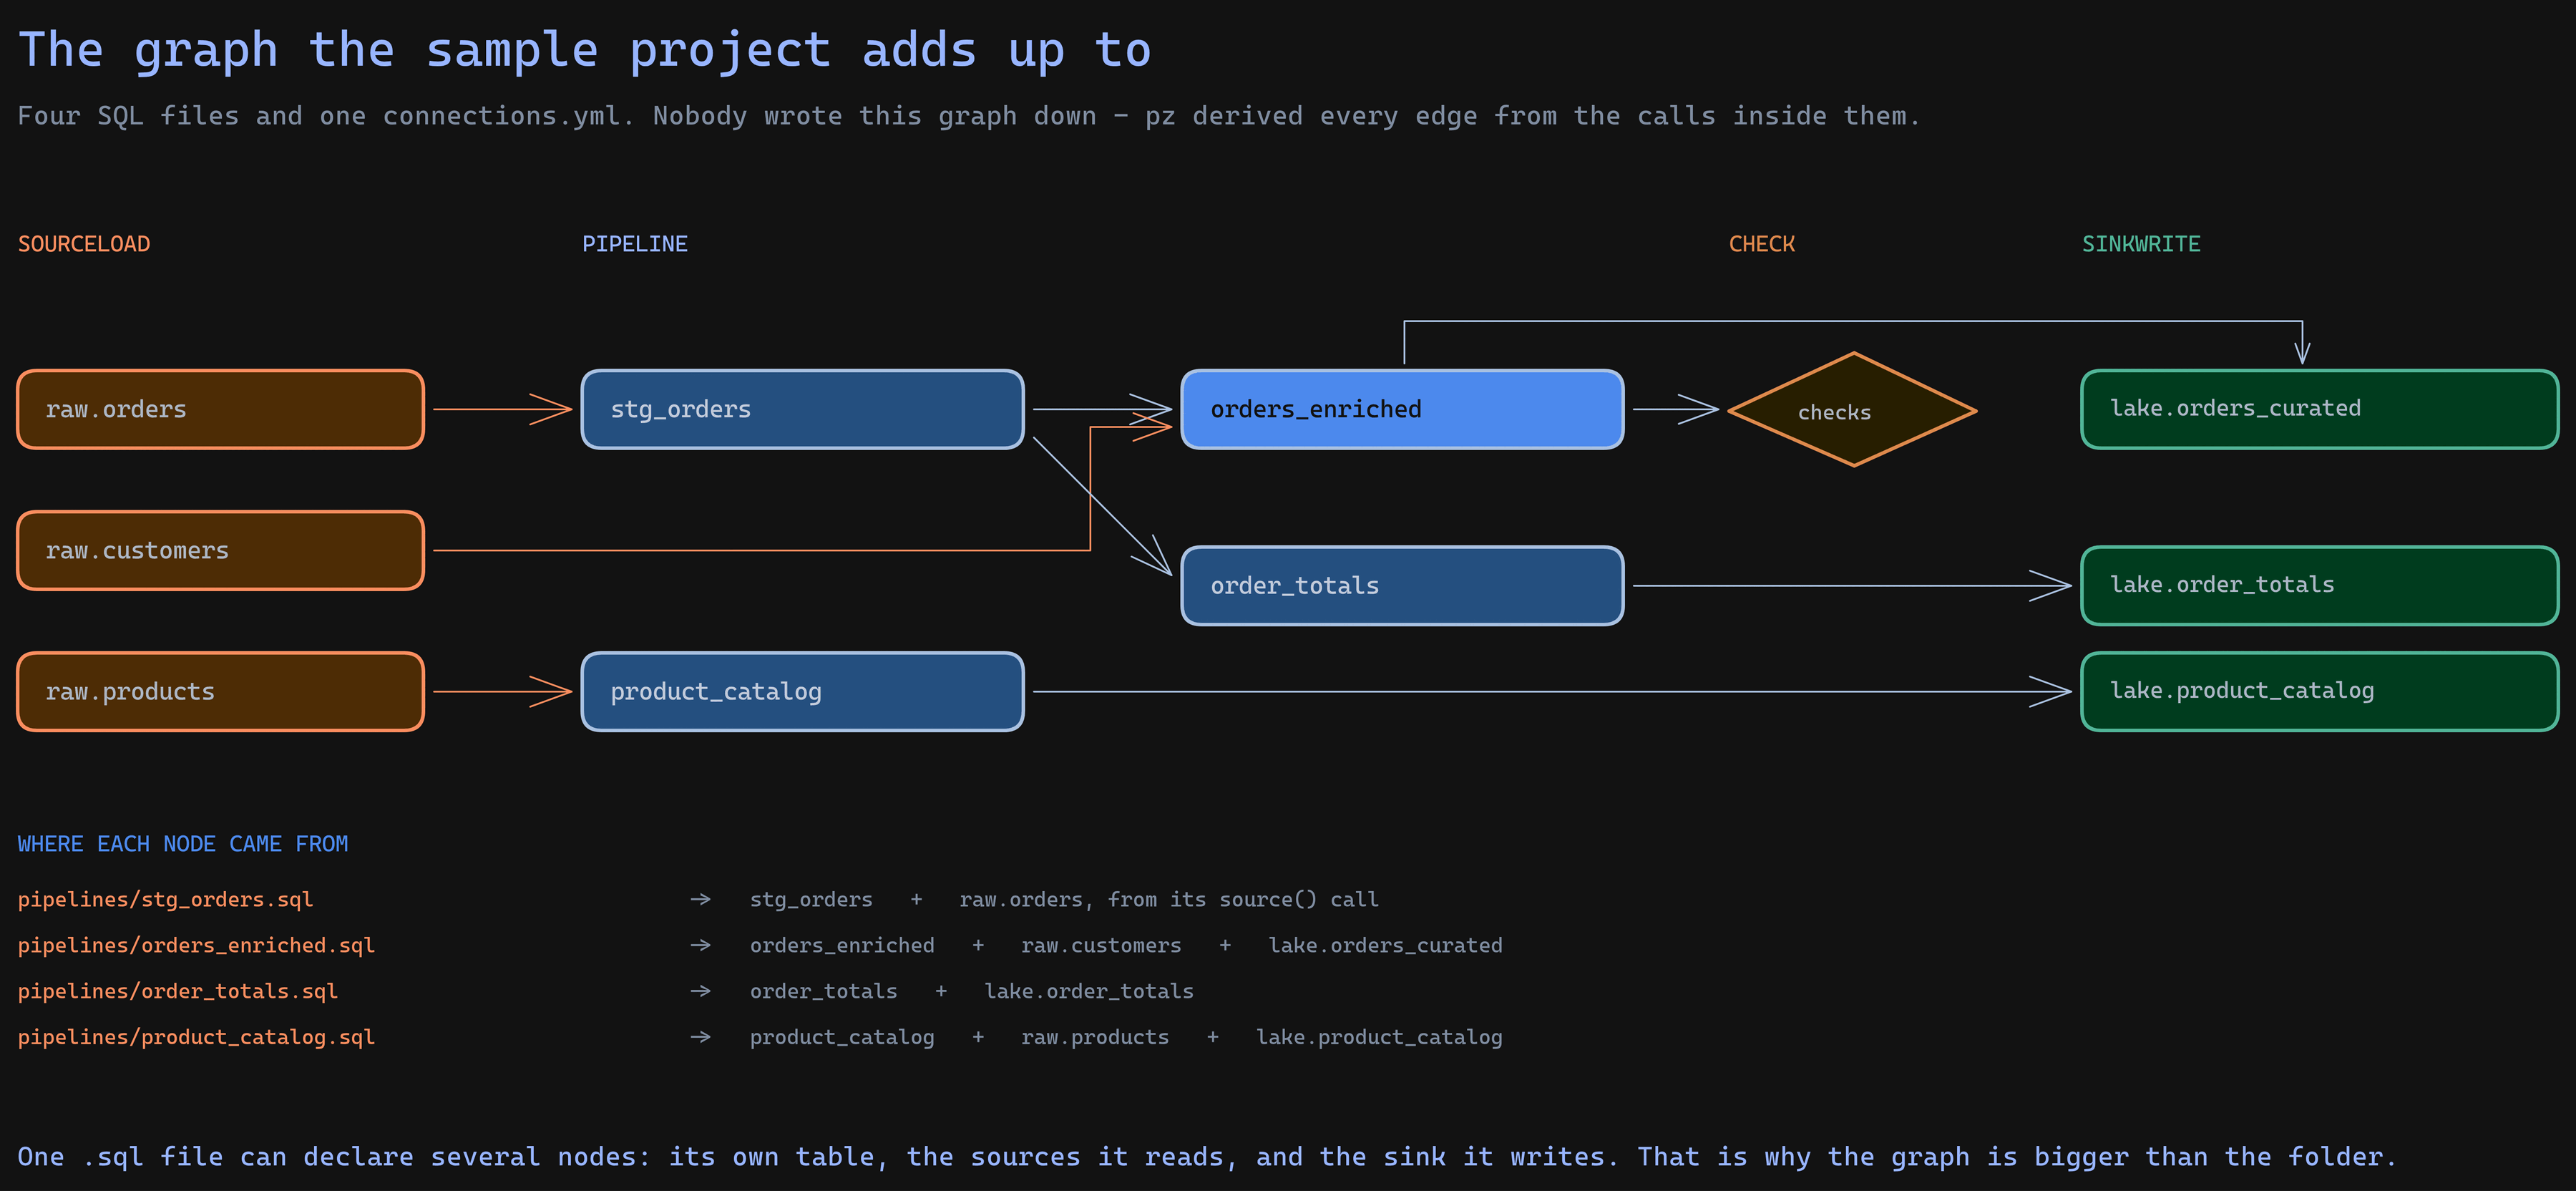Click the SOURCELOAD column label
The height and width of the screenshot is (1191, 2576).
coord(84,244)
